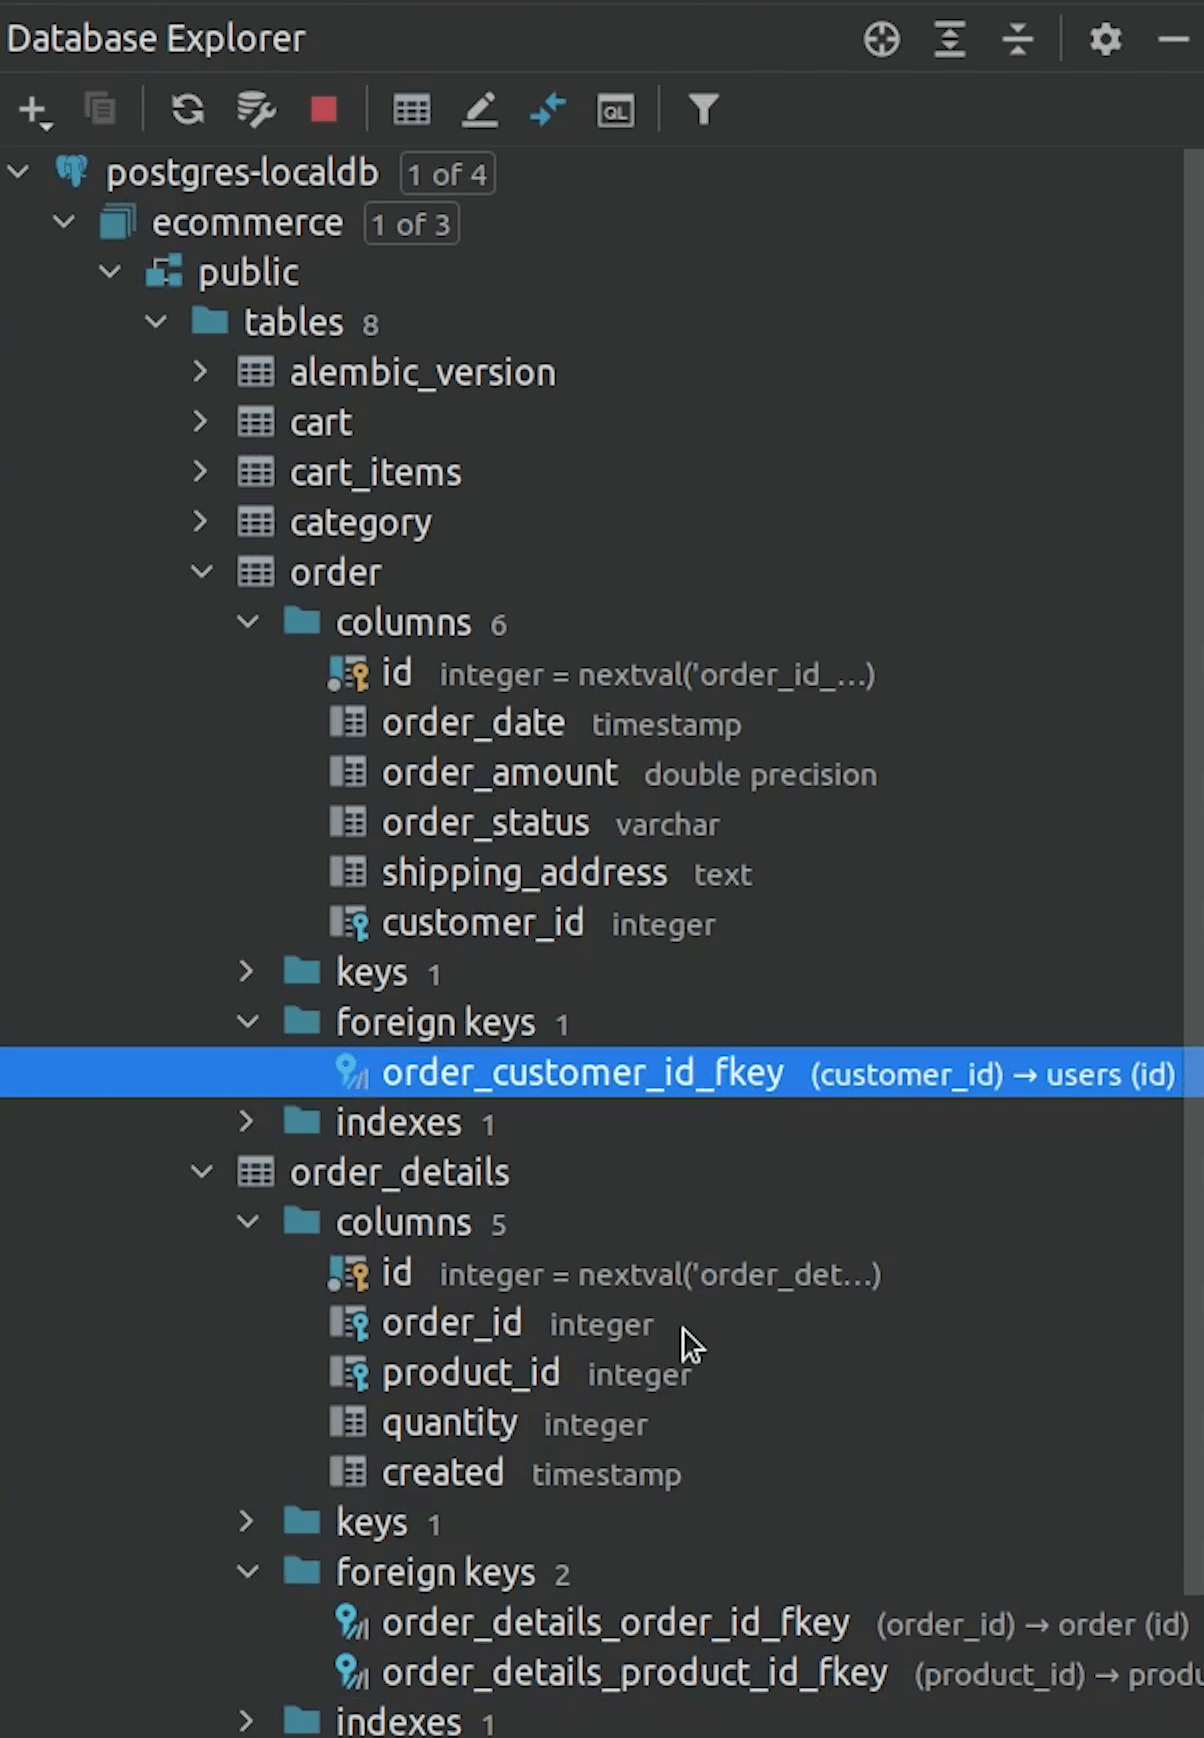
Task: Open the table data viewer icon
Action: [x=411, y=109]
